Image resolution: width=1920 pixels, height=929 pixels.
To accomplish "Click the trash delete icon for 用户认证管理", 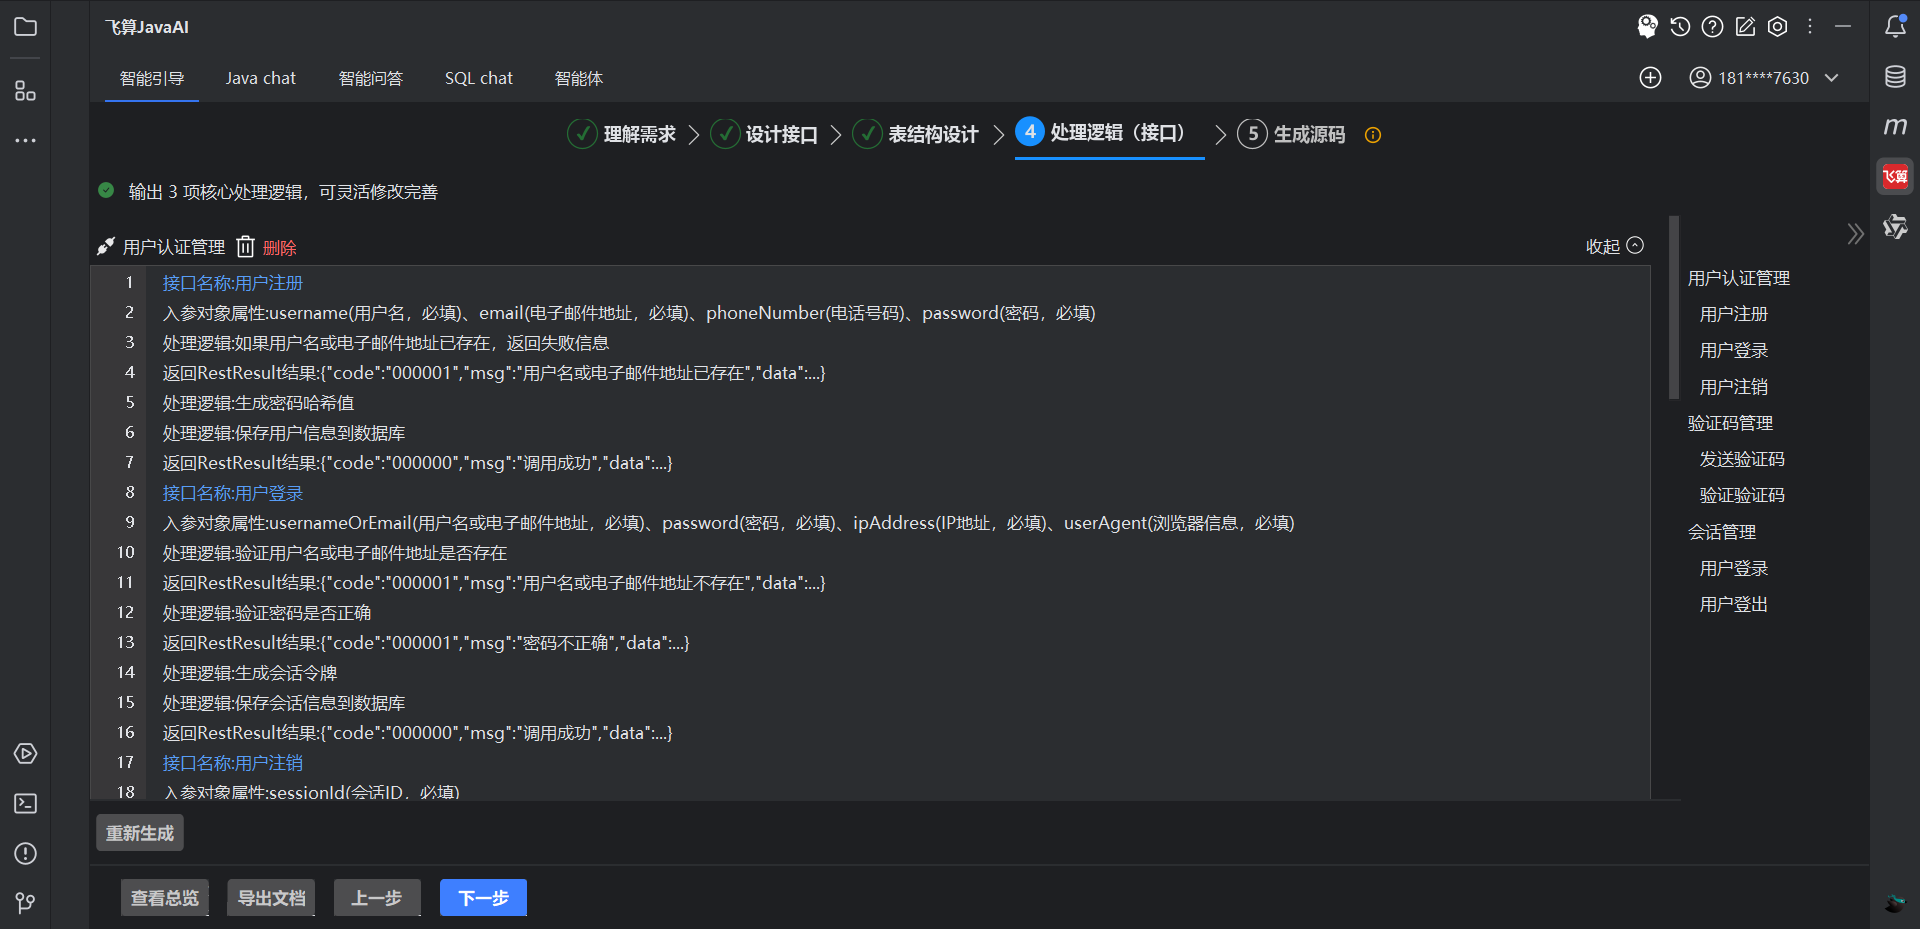I will pyautogui.click(x=246, y=247).
